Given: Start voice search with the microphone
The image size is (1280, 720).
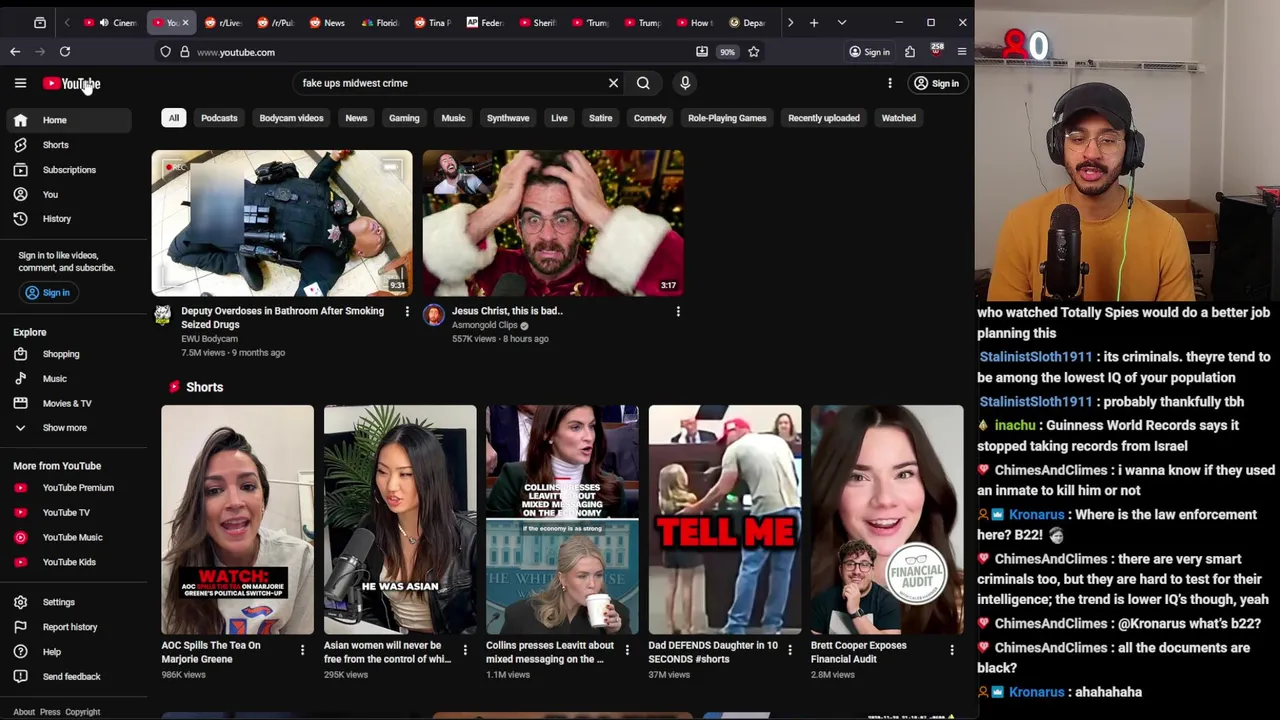Looking at the screenshot, I should [685, 83].
